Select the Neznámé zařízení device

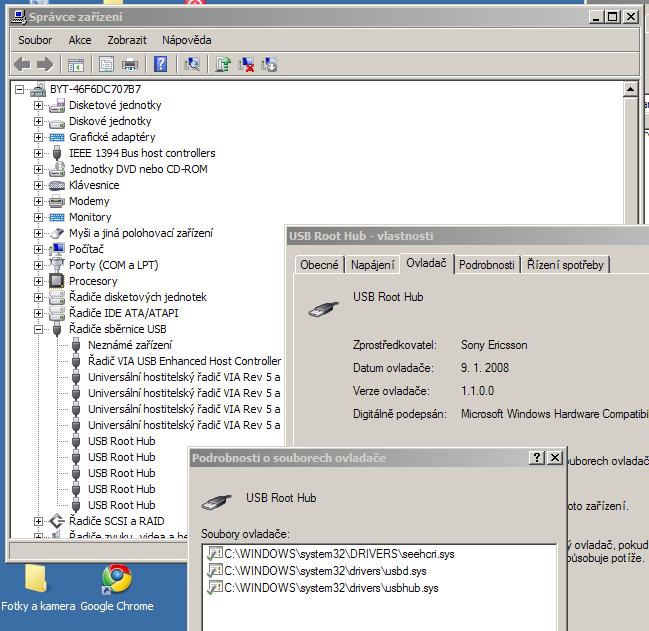pos(129,345)
